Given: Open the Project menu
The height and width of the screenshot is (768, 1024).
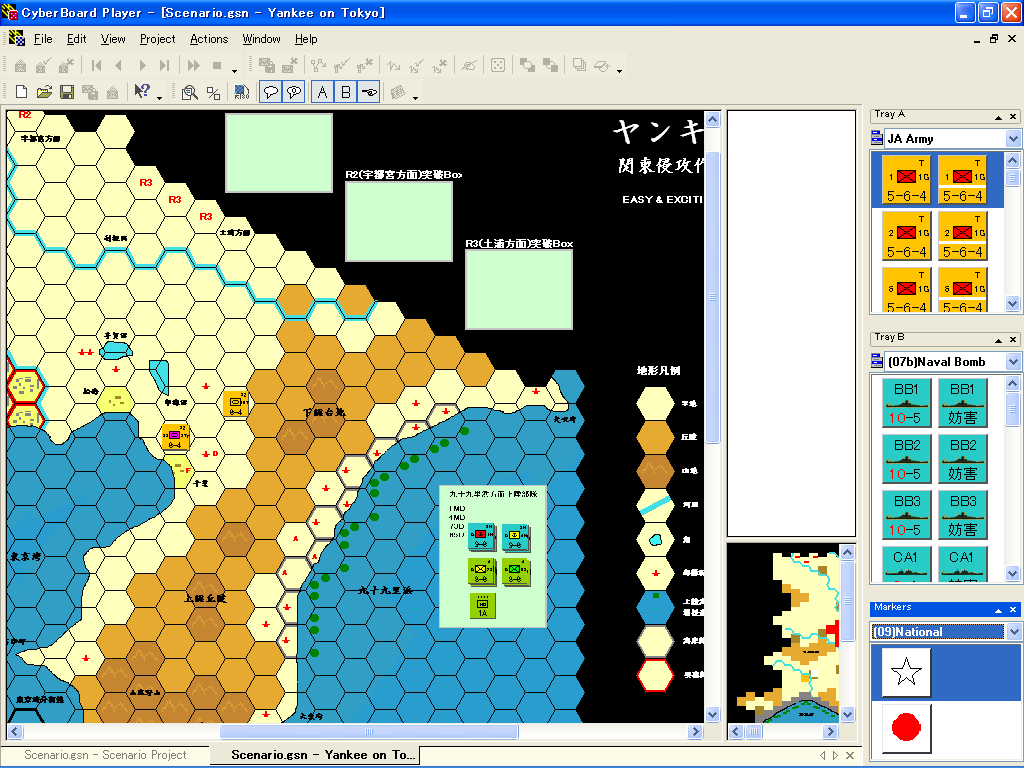Looking at the screenshot, I should tap(157, 39).
